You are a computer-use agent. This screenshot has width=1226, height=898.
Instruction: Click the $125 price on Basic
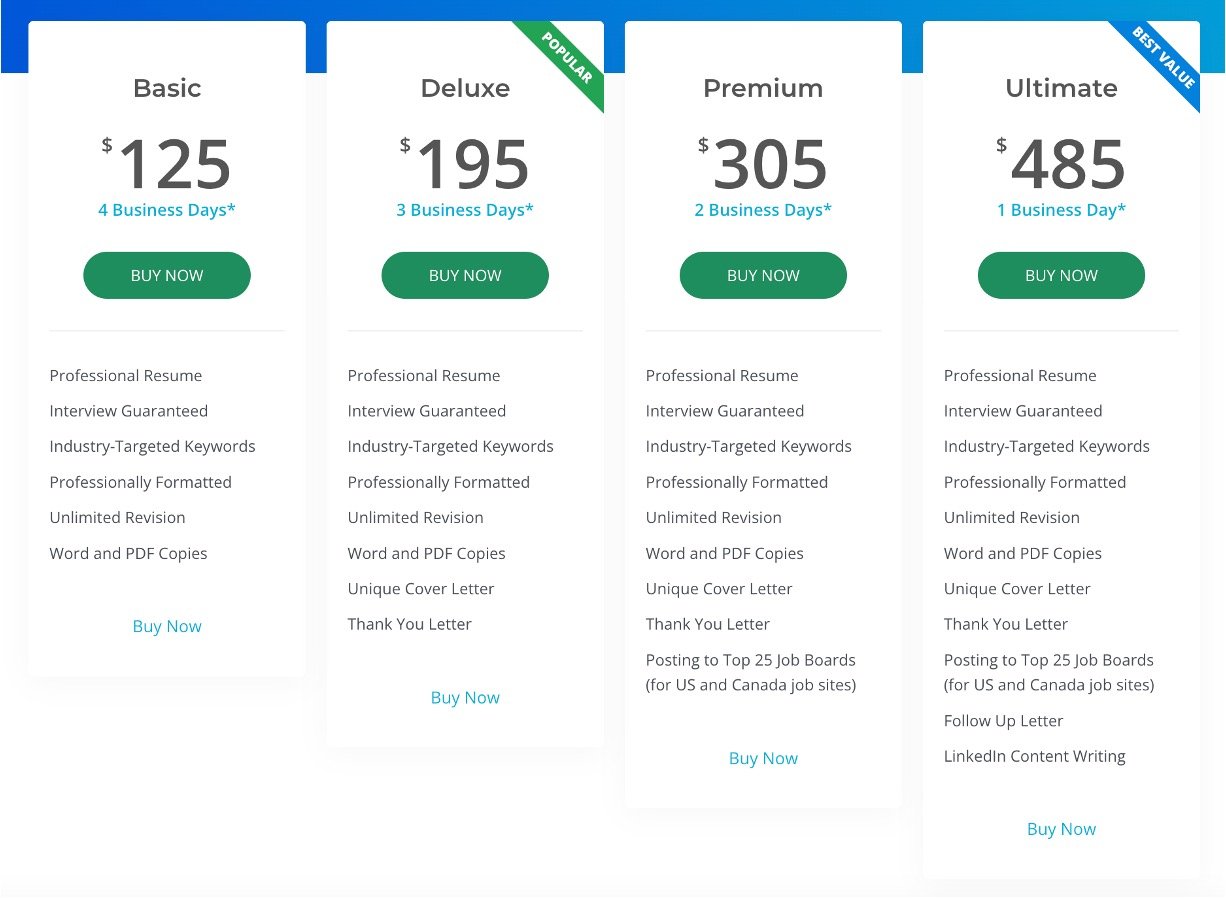click(x=167, y=163)
